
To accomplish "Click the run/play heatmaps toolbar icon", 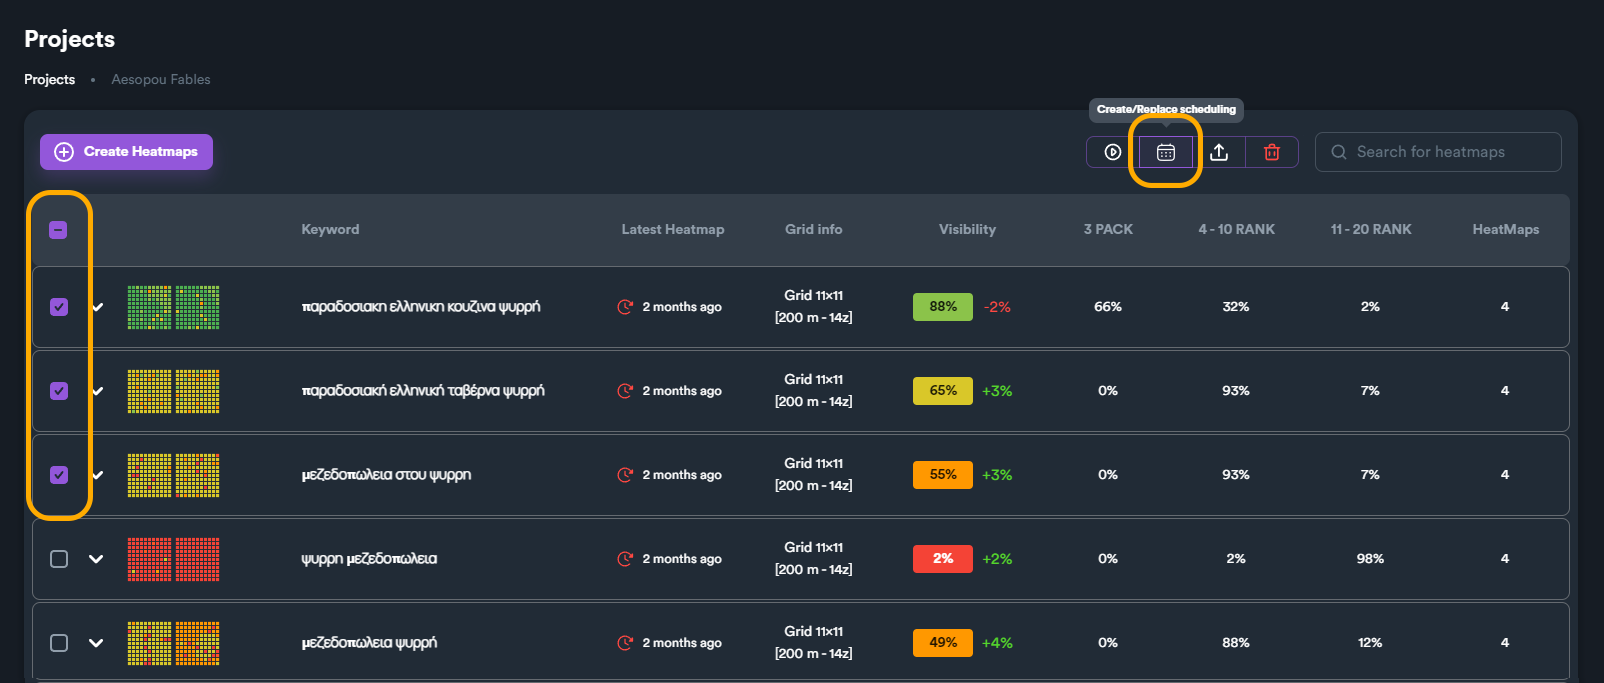I will [1113, 152].
